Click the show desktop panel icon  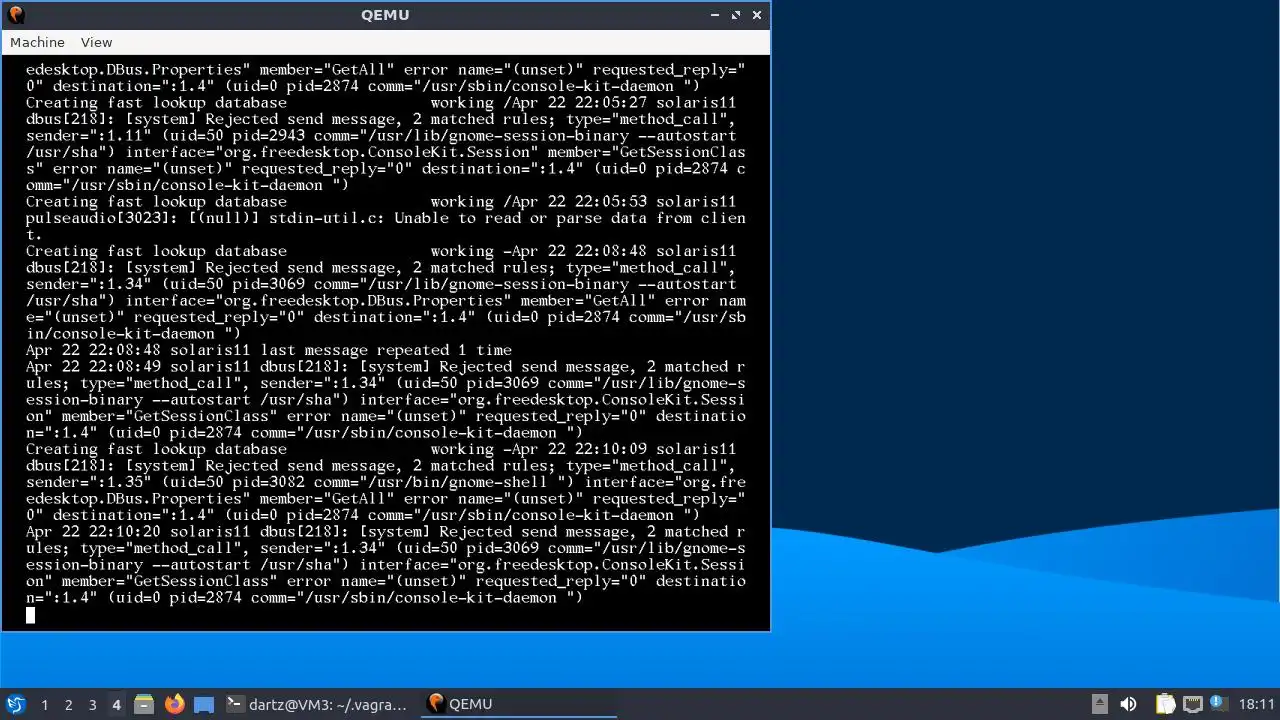tap(204, 704)
